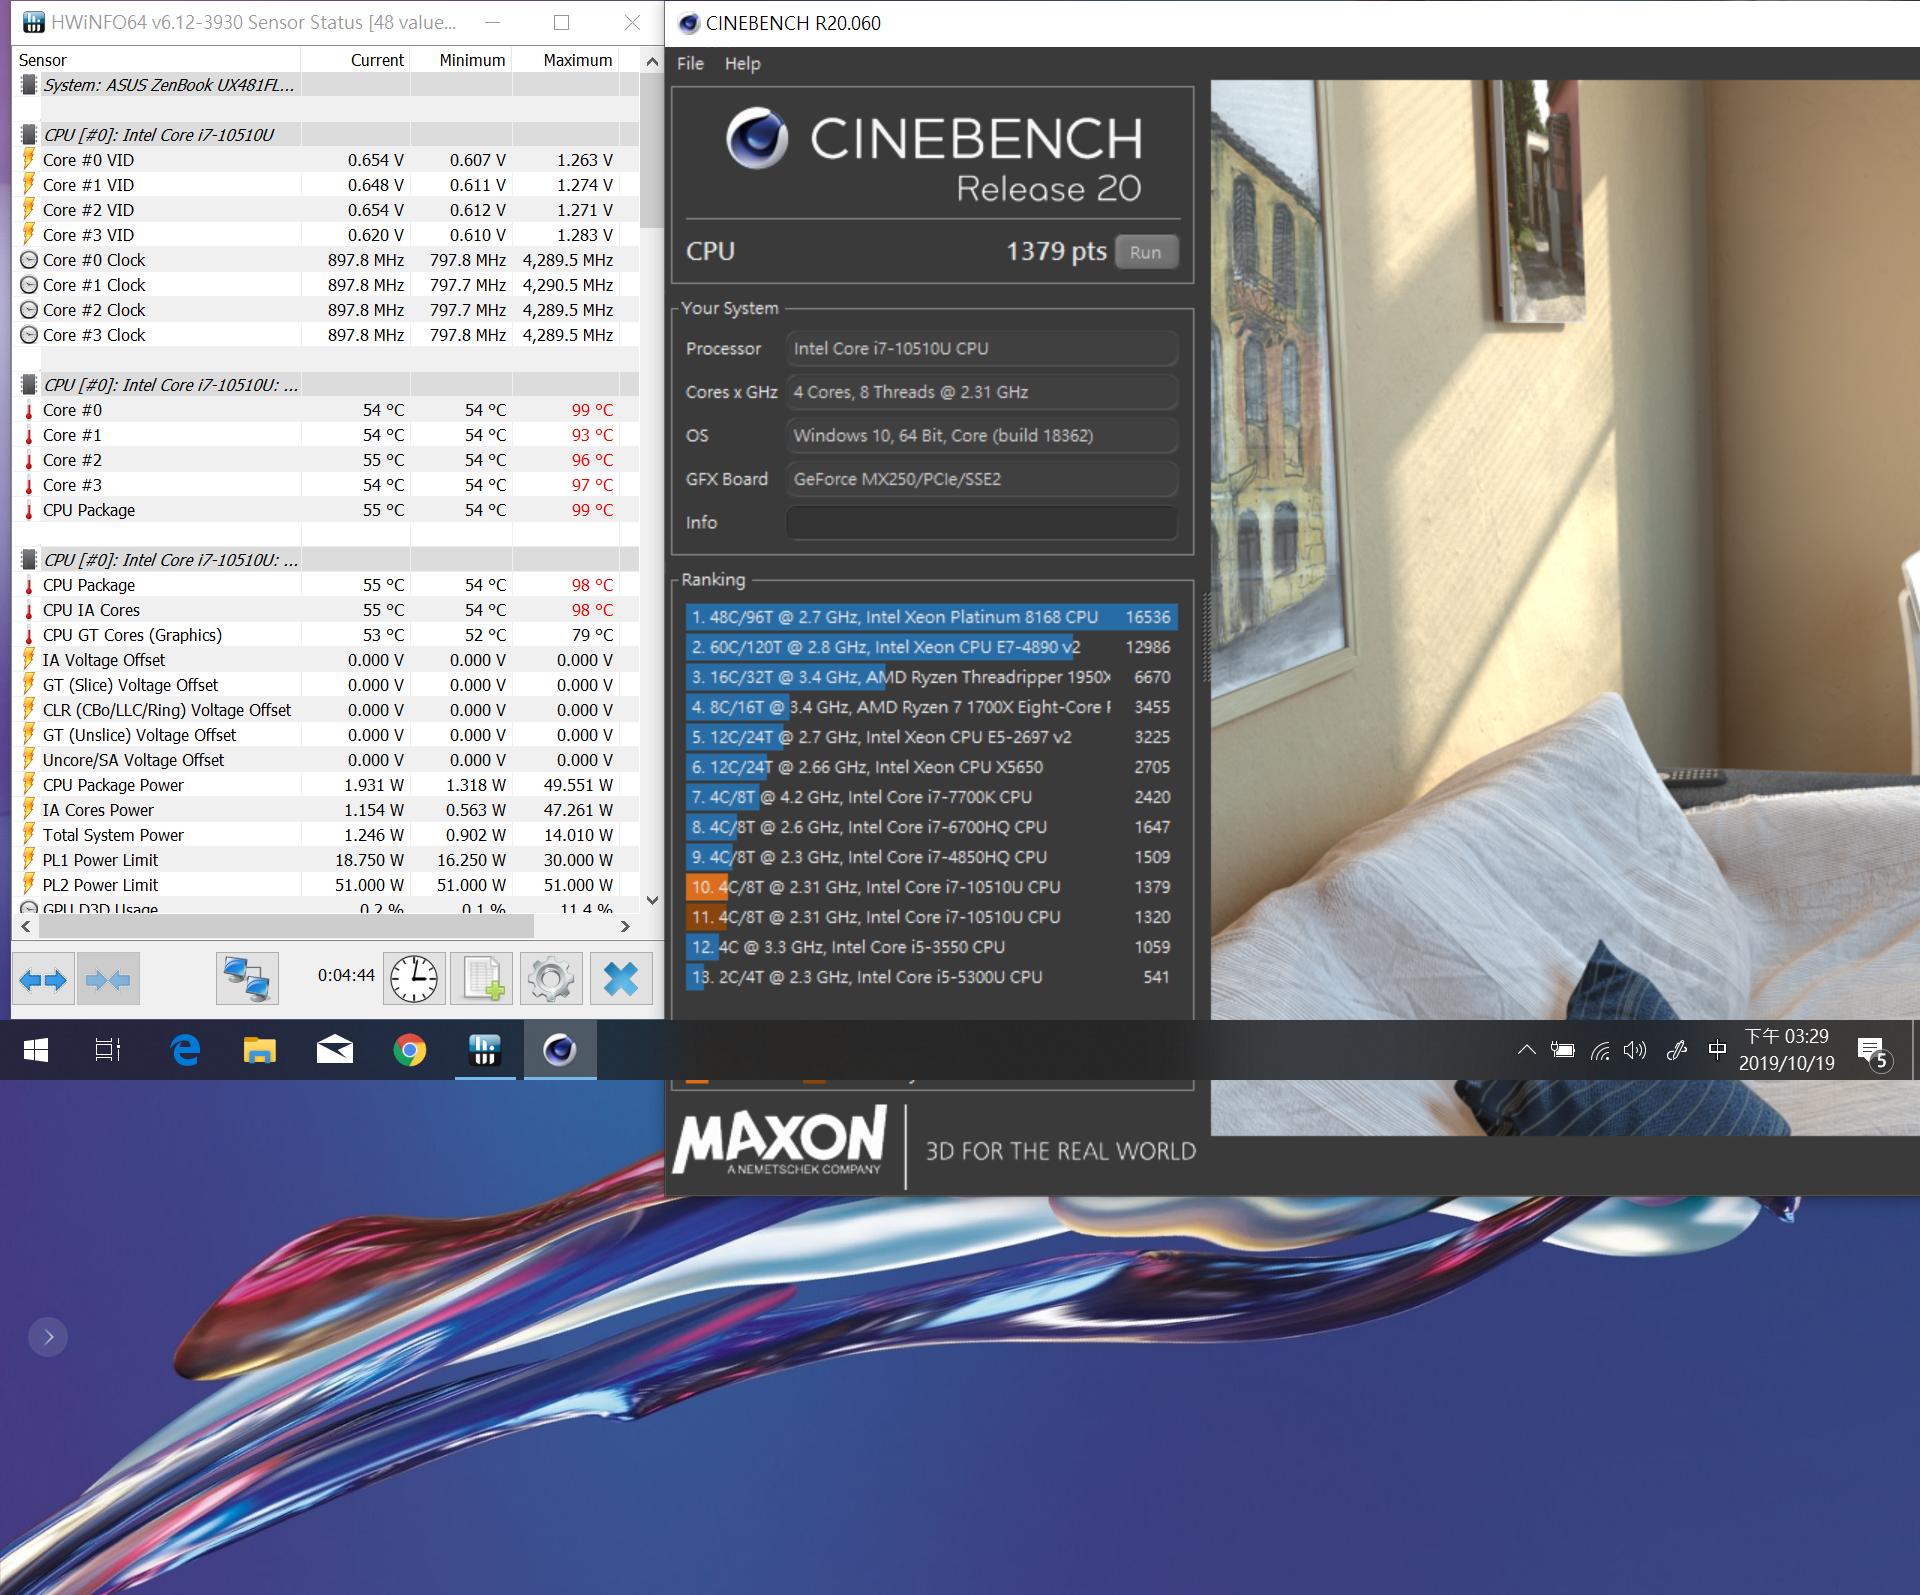
Task: Click the log to file icon in HWiNFO
Action: [x=482, y=979]
